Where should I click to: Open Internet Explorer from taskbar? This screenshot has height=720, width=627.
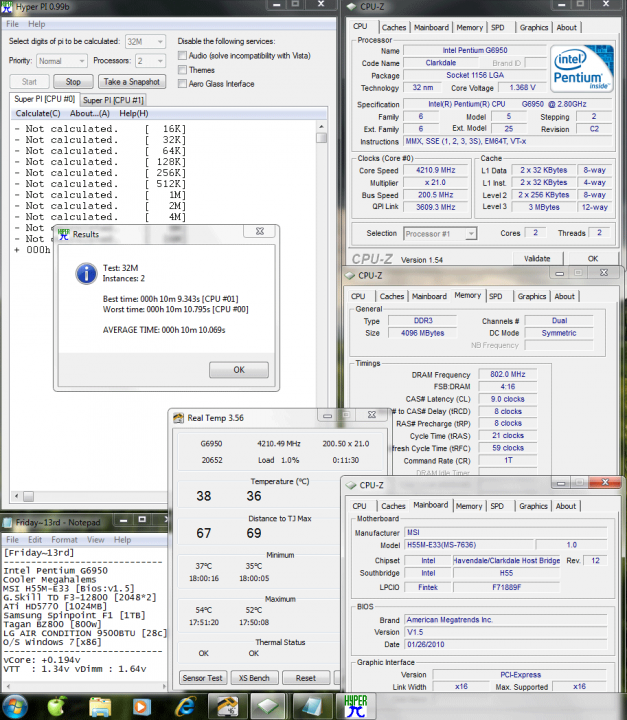[185, 706]
